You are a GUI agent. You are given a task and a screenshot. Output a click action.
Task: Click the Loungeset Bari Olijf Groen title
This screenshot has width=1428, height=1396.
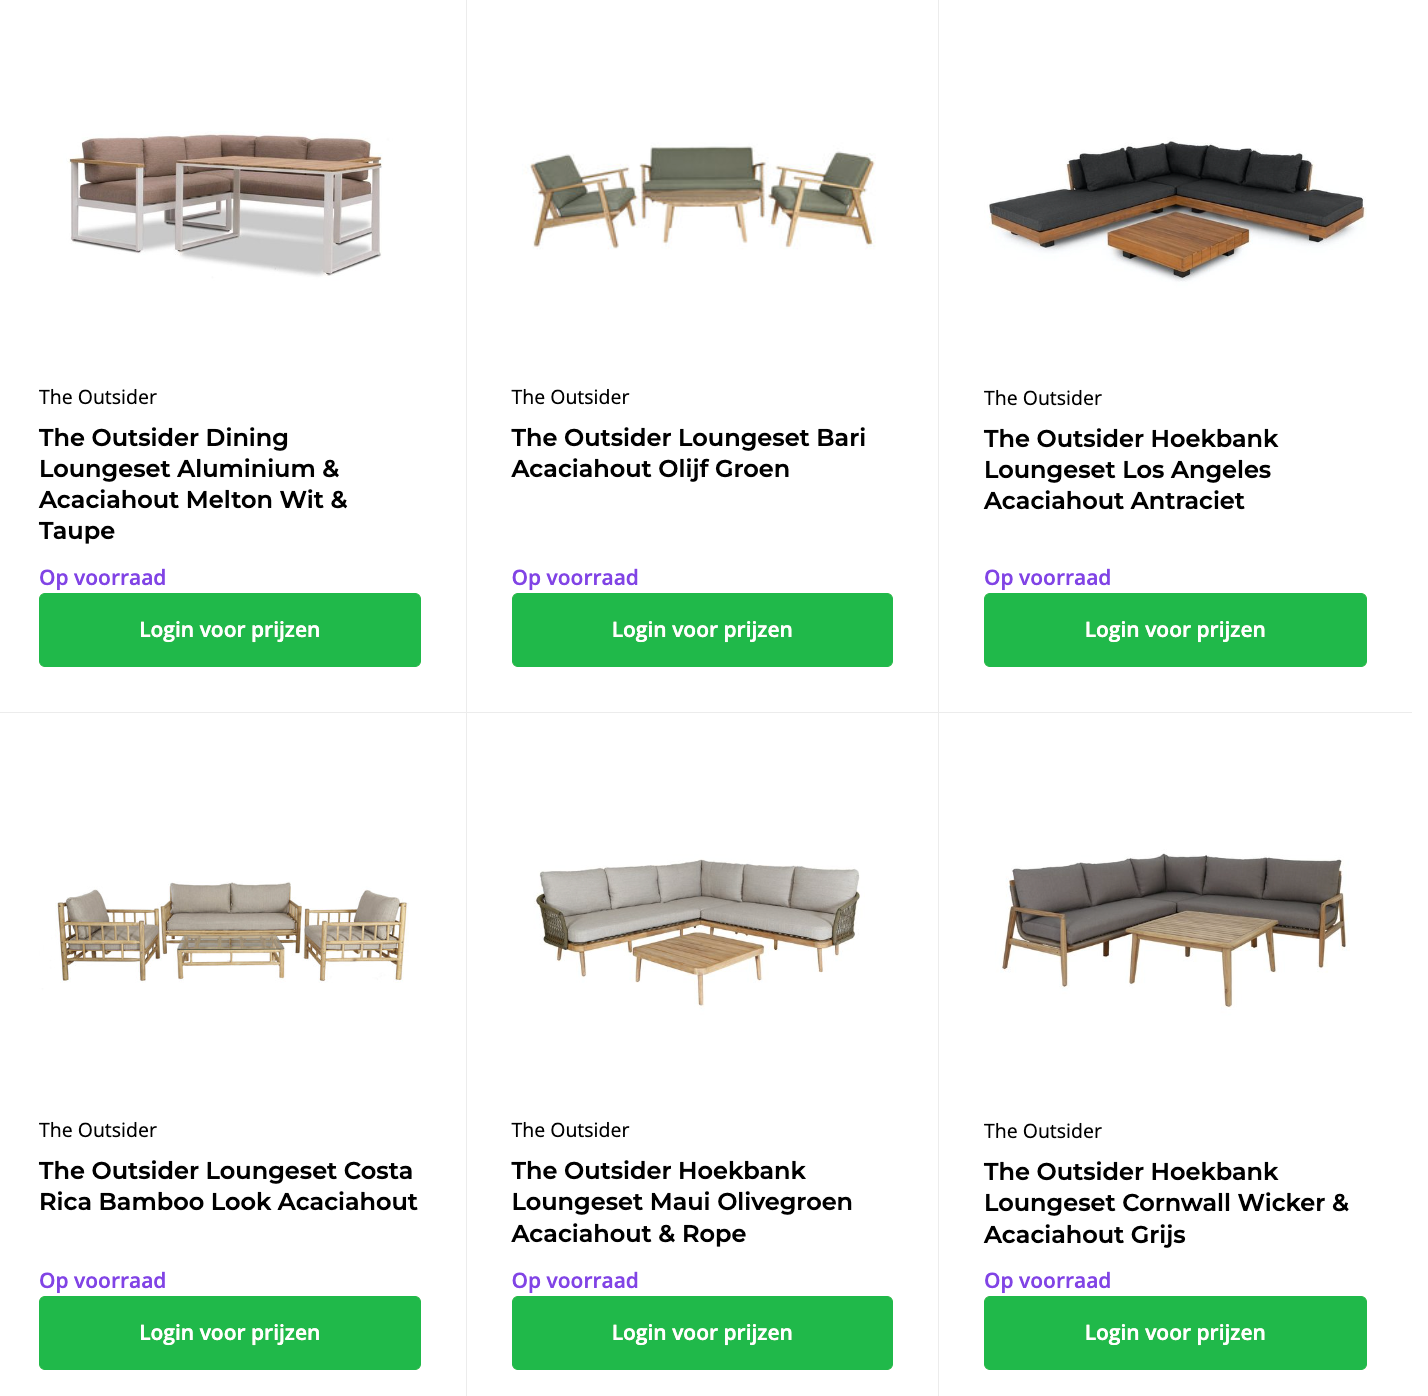[x=688, y=453]
